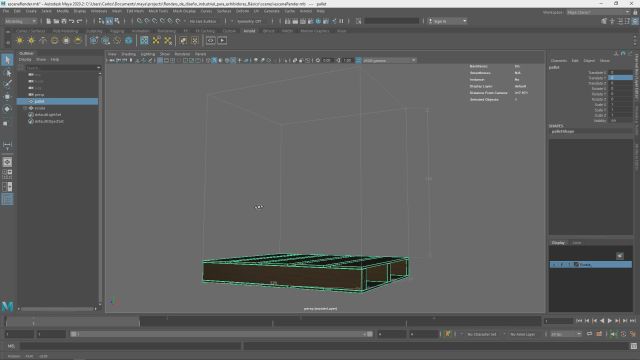Screen dimensions: 640x360
Task: Click the Play forwards playback button
Action: [x=610, y=321]
